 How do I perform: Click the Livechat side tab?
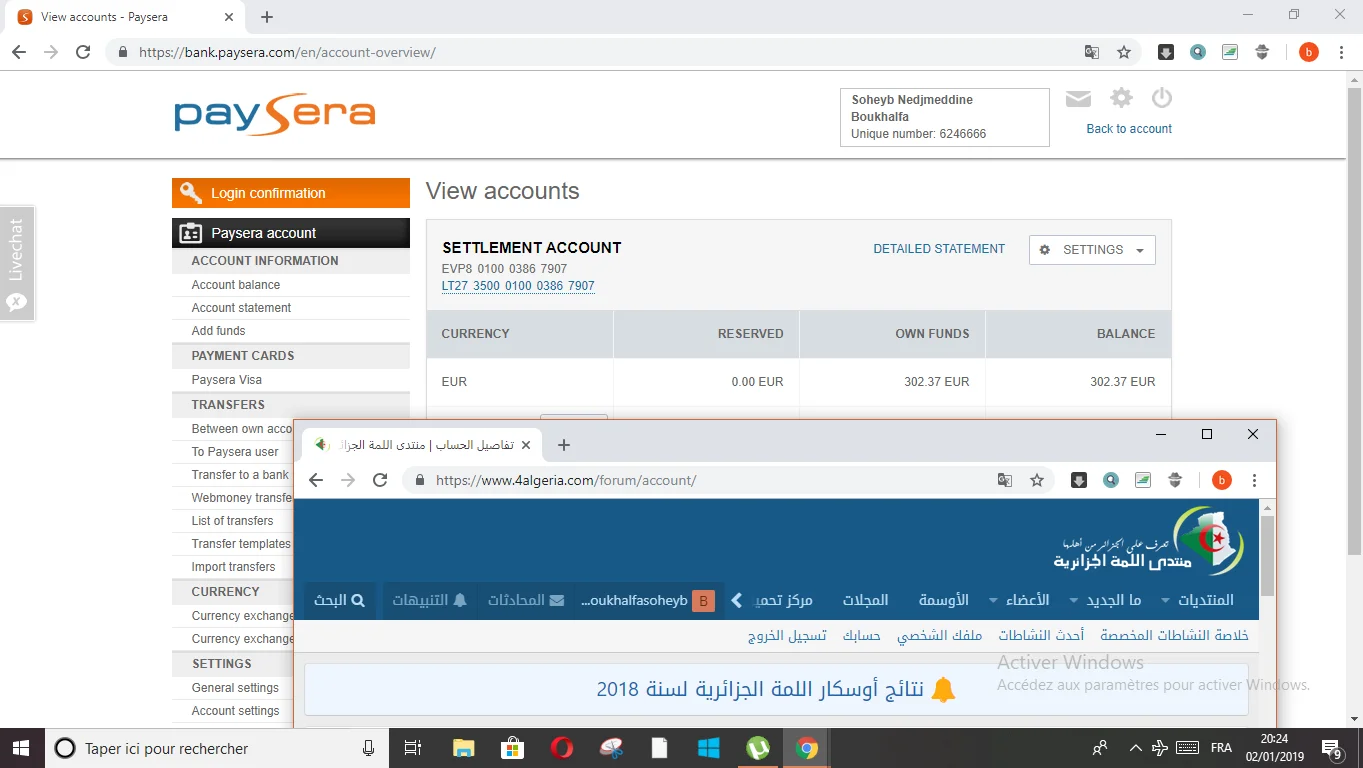pyautogui.click(x=17, y=263)
